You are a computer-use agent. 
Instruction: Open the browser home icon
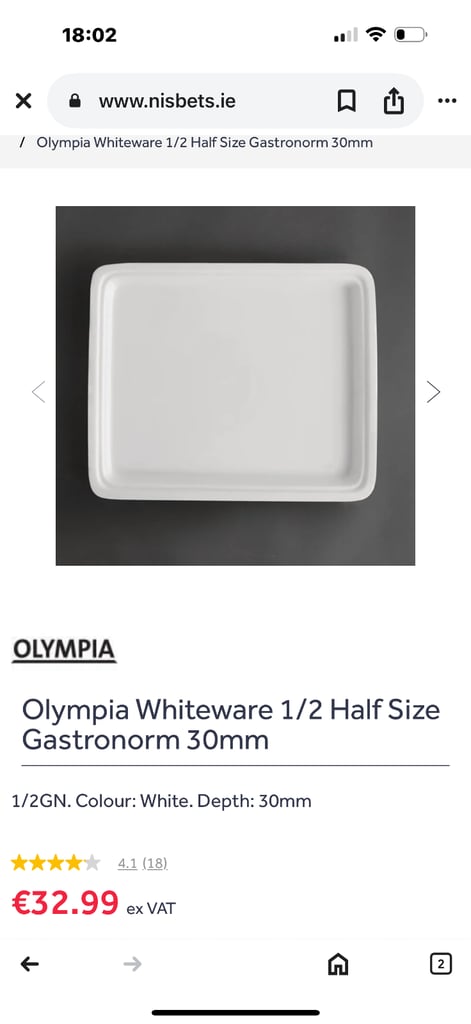pos(338,964)
